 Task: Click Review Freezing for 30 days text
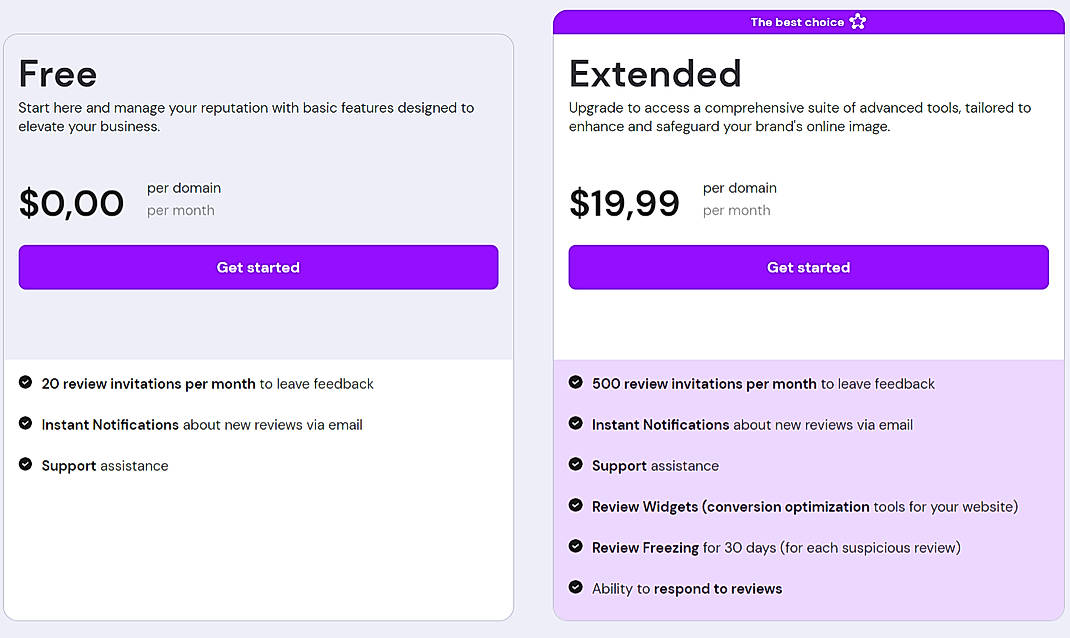coord(775,548)
